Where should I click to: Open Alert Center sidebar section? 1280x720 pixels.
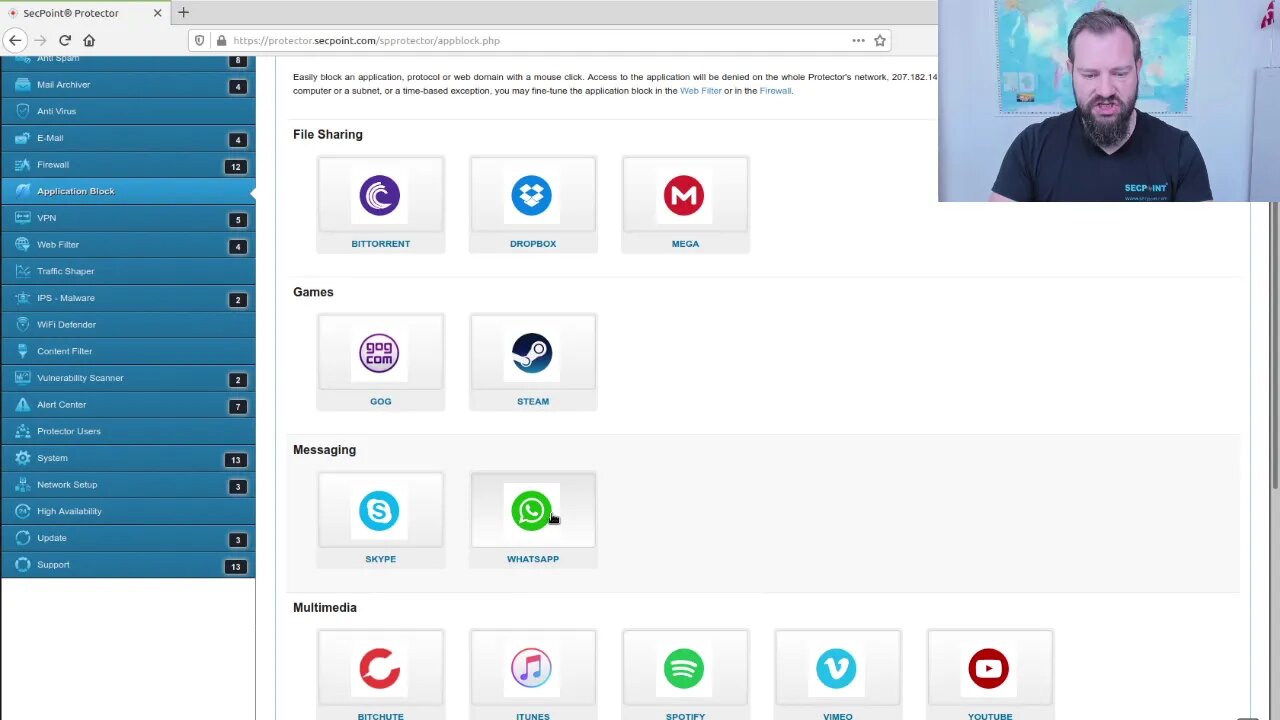[127, 405]
